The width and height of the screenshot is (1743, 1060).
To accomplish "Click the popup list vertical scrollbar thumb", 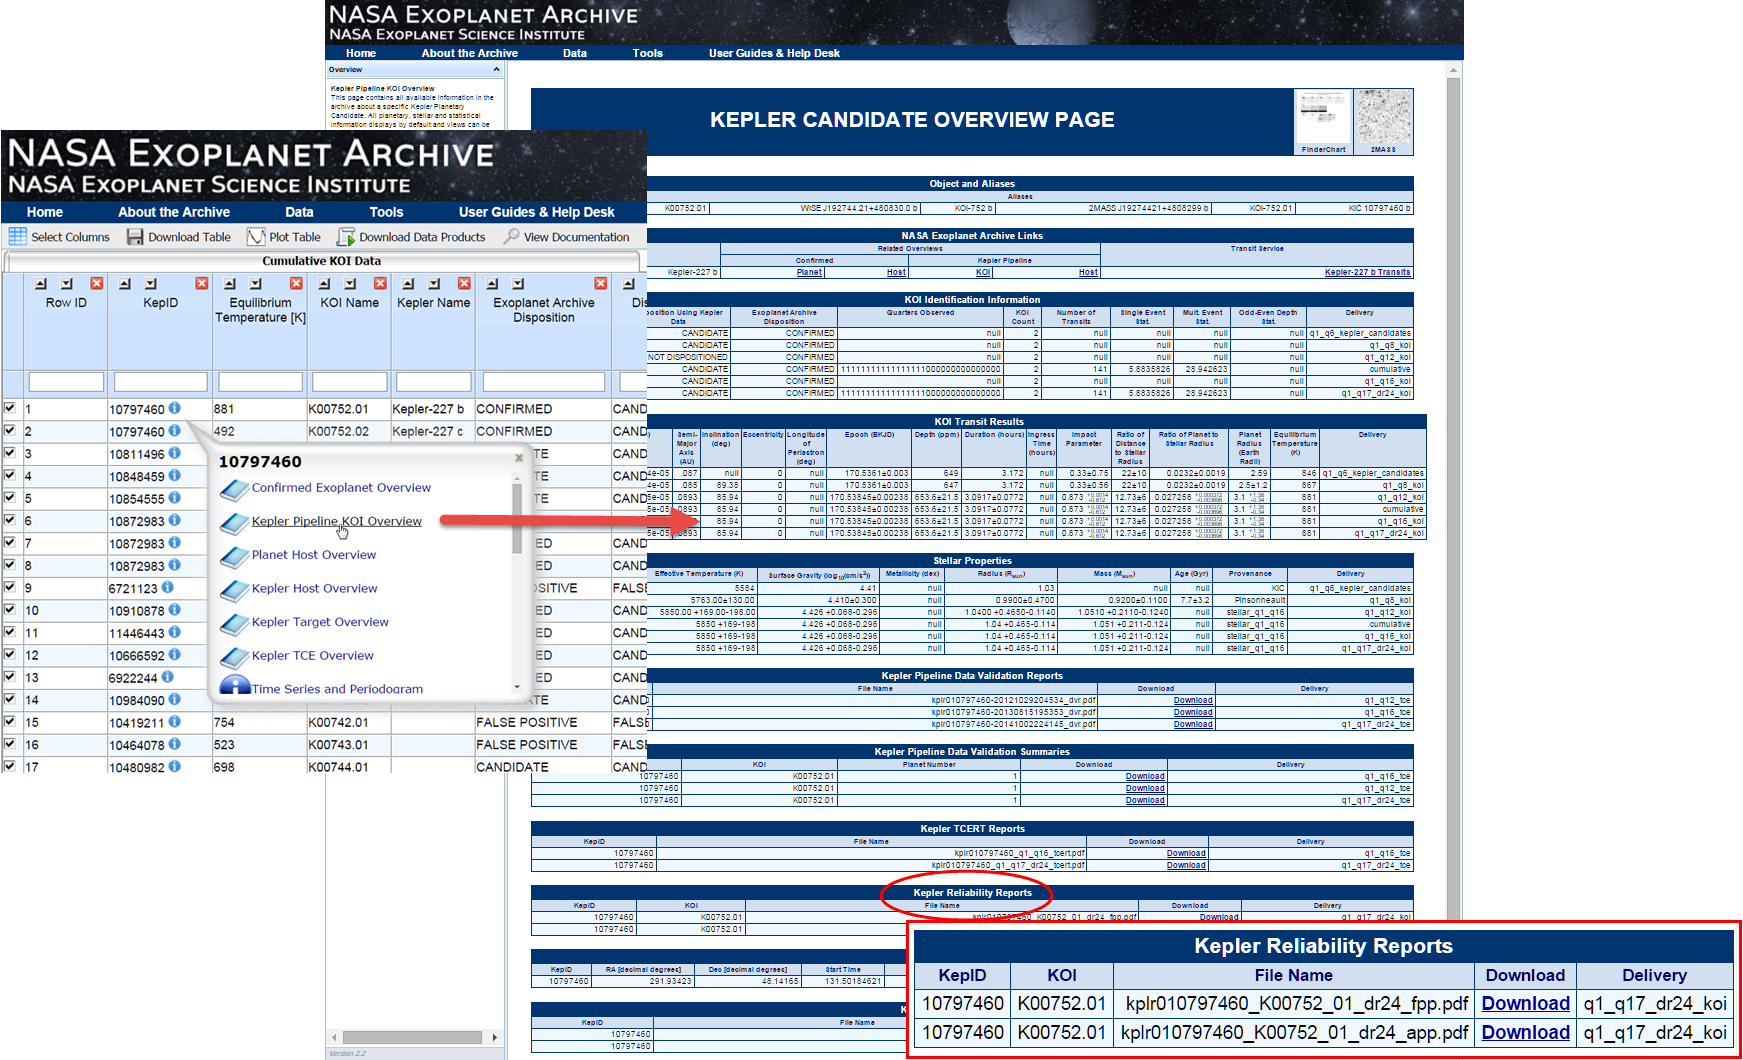I will [517, 518].
